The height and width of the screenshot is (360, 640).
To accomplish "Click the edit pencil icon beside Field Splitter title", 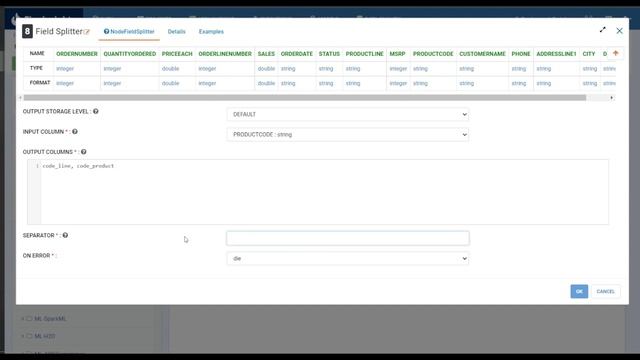I will click(x=87, y=32).
